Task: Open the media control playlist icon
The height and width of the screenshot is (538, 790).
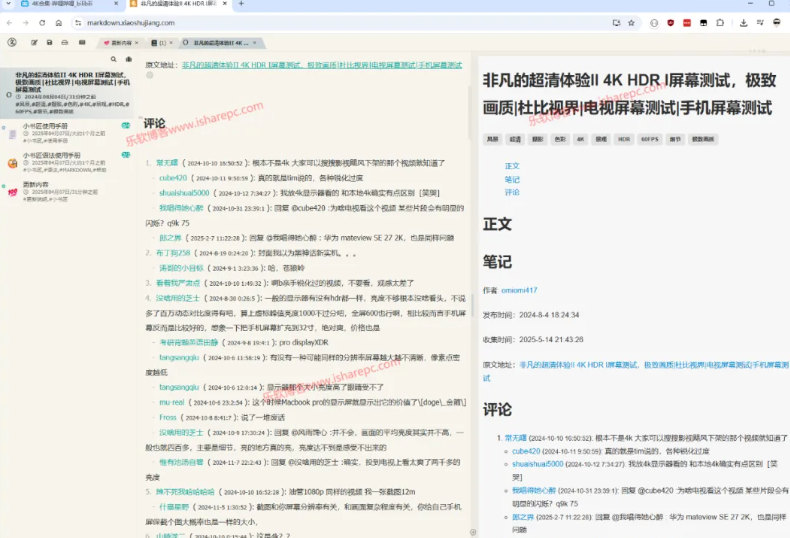Action: (760, 23)
